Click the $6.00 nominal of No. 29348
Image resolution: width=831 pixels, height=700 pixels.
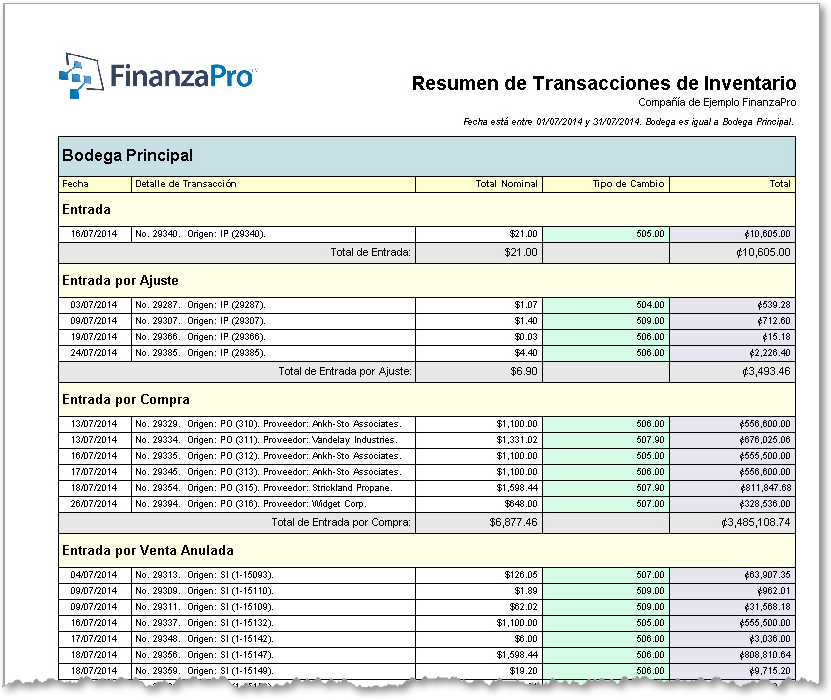click(526, 639)
